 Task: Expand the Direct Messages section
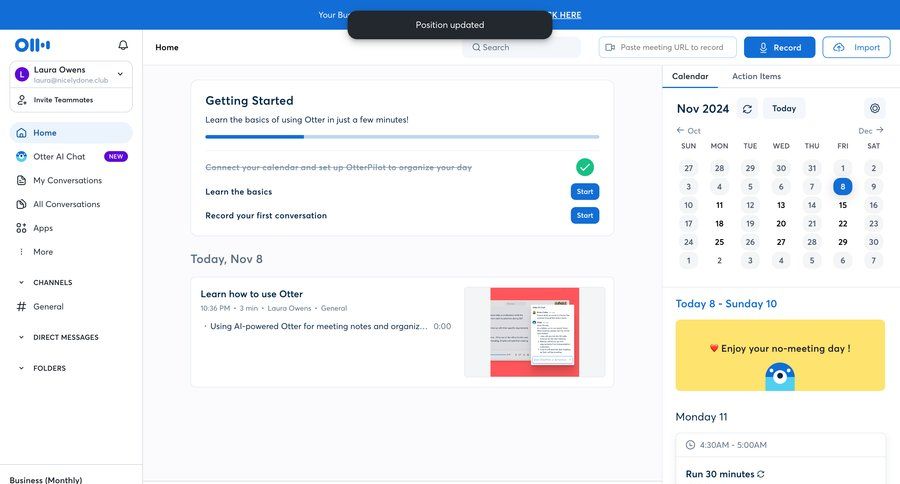point(21,337)
